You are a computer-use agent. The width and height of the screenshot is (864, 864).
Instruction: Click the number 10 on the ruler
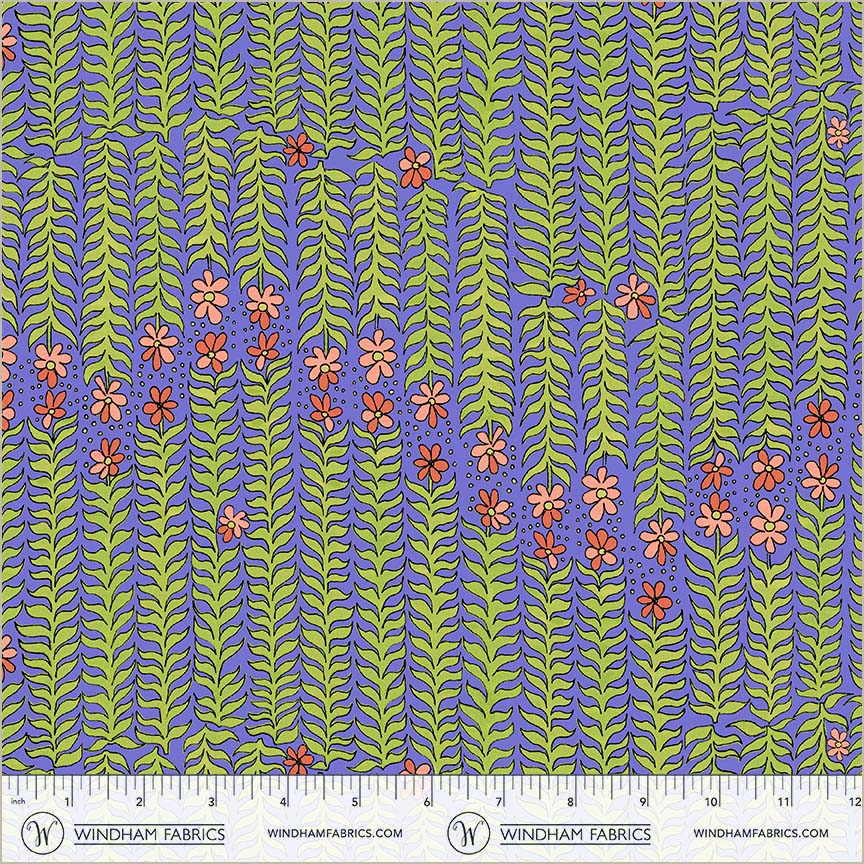pyautogui.click(x=711, y=802)
